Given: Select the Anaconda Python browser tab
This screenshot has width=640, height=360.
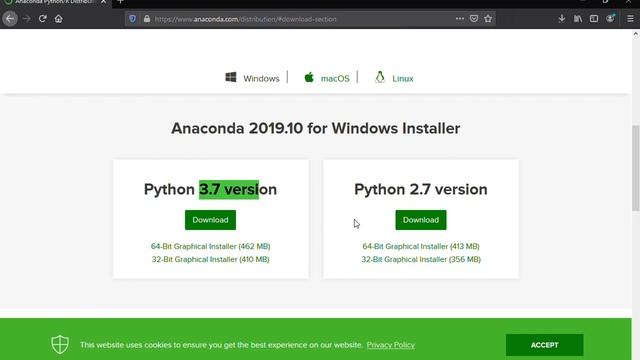Looking at the screenshot, I should pos(56,2).
